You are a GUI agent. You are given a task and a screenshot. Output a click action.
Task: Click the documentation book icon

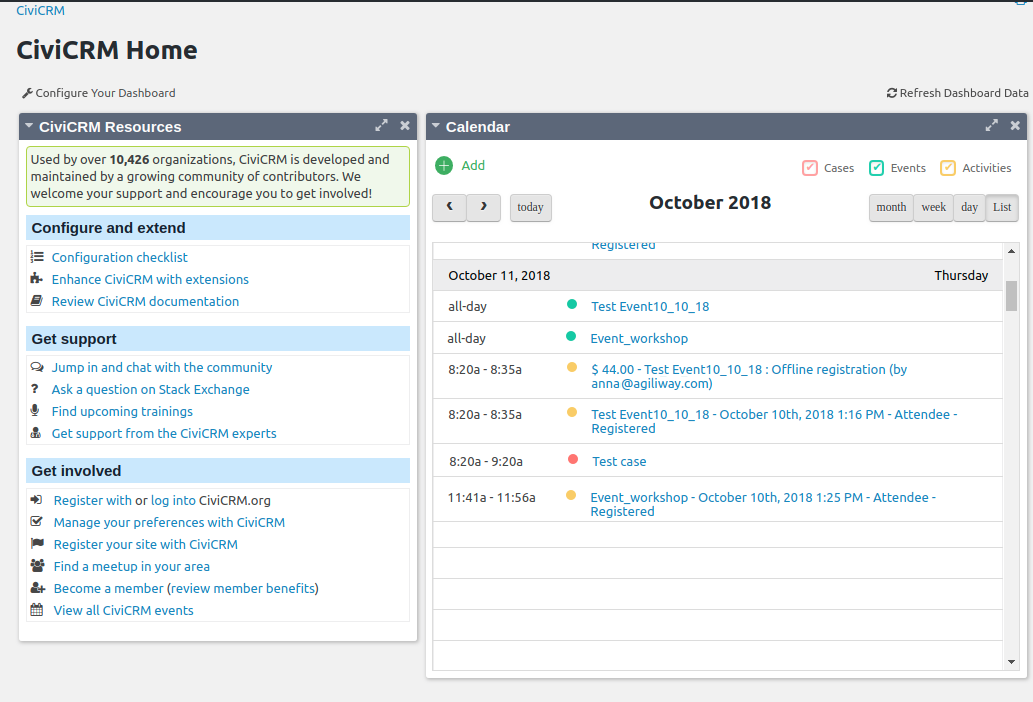coord(36,301)
